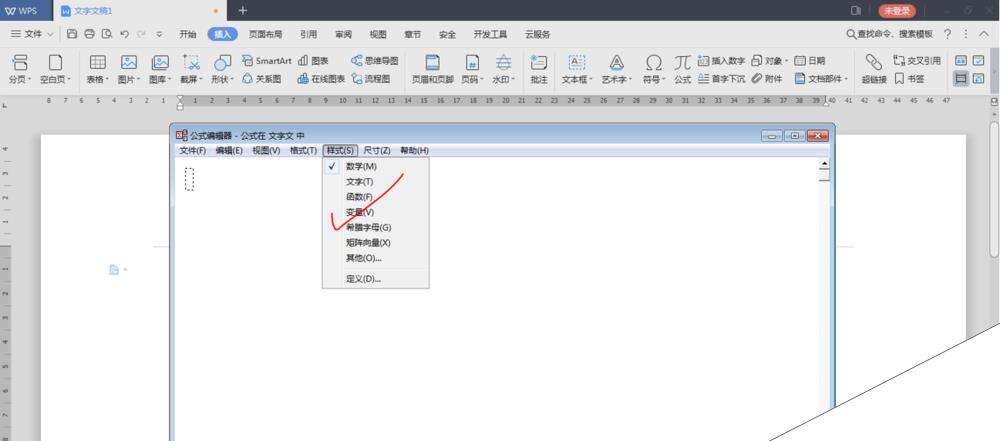Open the File (文件) dropdown menu
The image size is (1000, 441).
(x=32, y=34)
